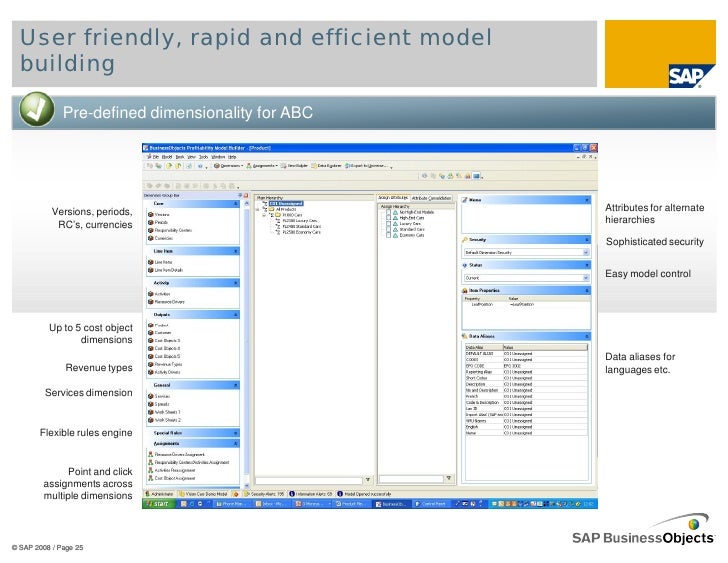The height and width of the screenshot is (563, 728).
Task: Open the Customer dimension under Outputs
Action: click(159, 332)
